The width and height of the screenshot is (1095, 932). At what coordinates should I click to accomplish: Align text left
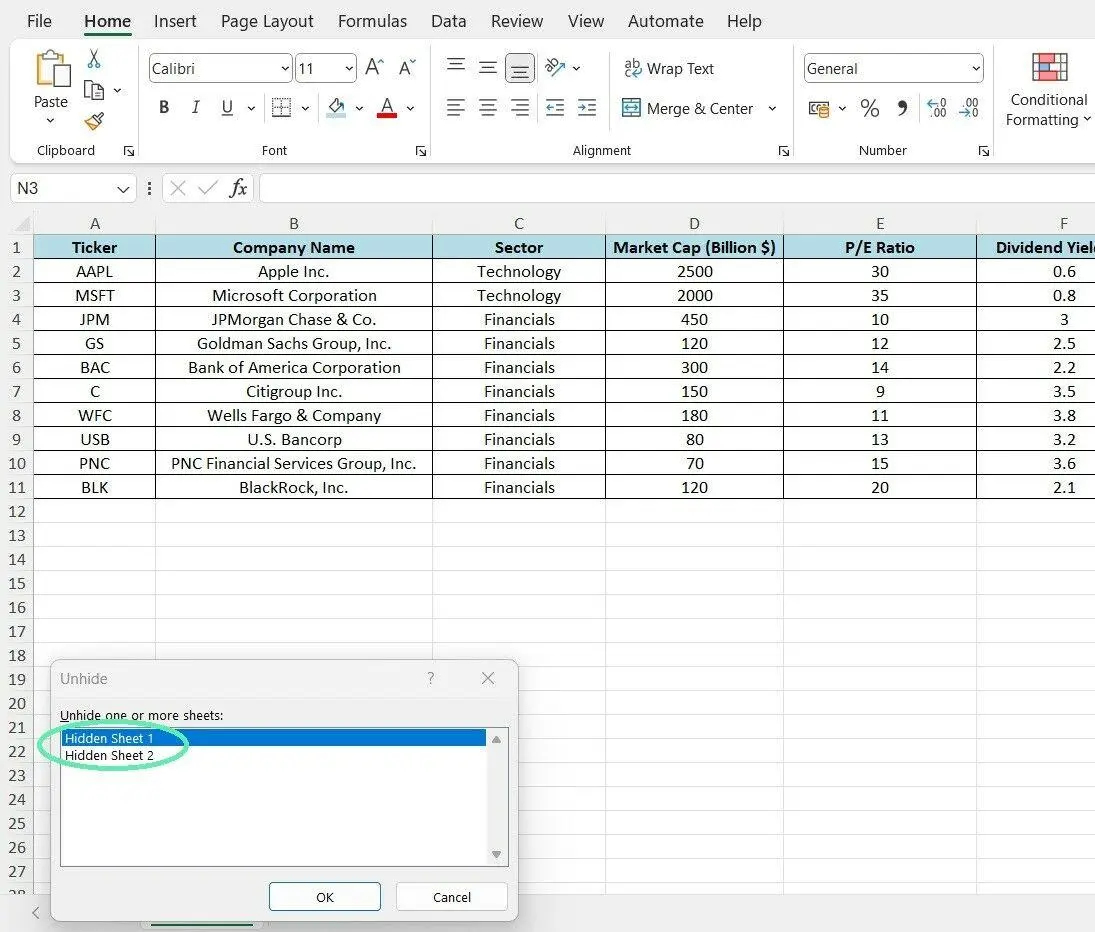456,108
